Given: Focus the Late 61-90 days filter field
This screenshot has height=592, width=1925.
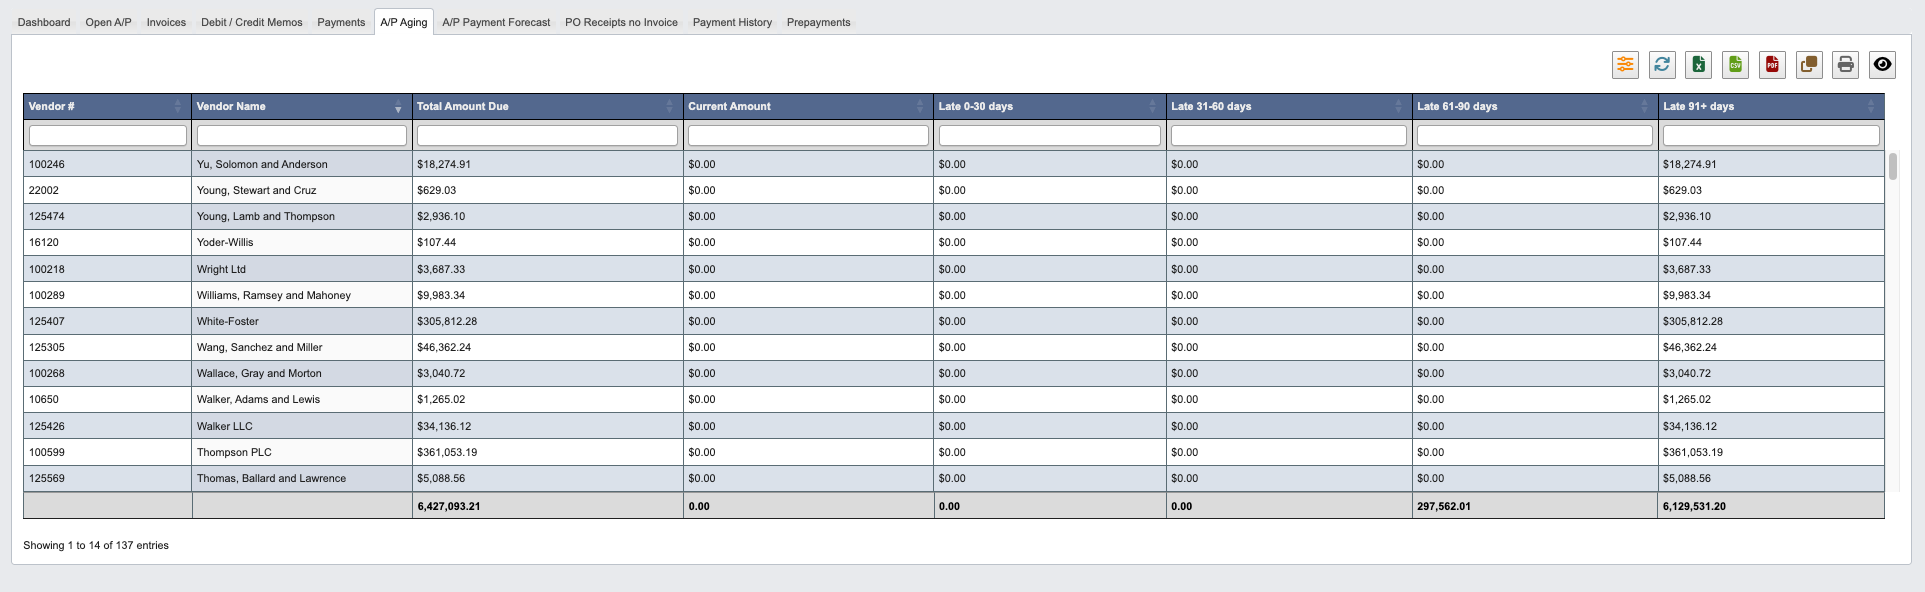Looking at the screenshot, I should [x=1535, y=135].
